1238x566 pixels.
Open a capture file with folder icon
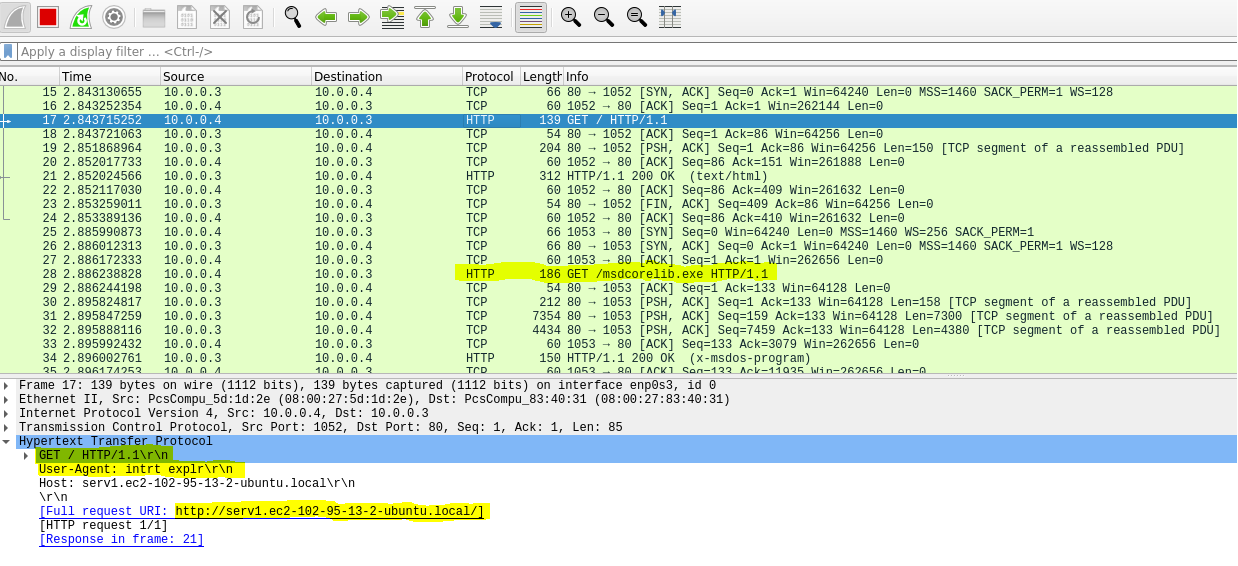(x=154, y=17)
